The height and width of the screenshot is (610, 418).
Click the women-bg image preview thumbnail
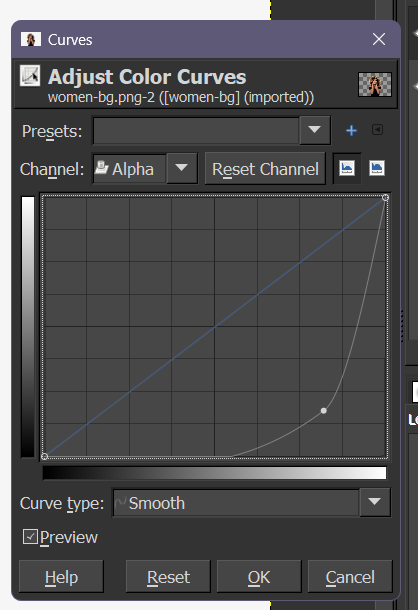point(374,84)
